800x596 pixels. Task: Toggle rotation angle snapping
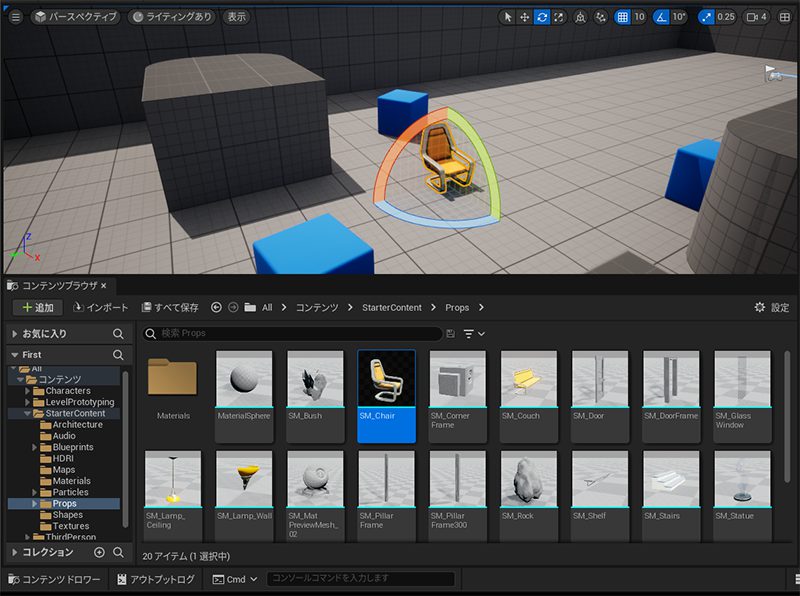661,17
